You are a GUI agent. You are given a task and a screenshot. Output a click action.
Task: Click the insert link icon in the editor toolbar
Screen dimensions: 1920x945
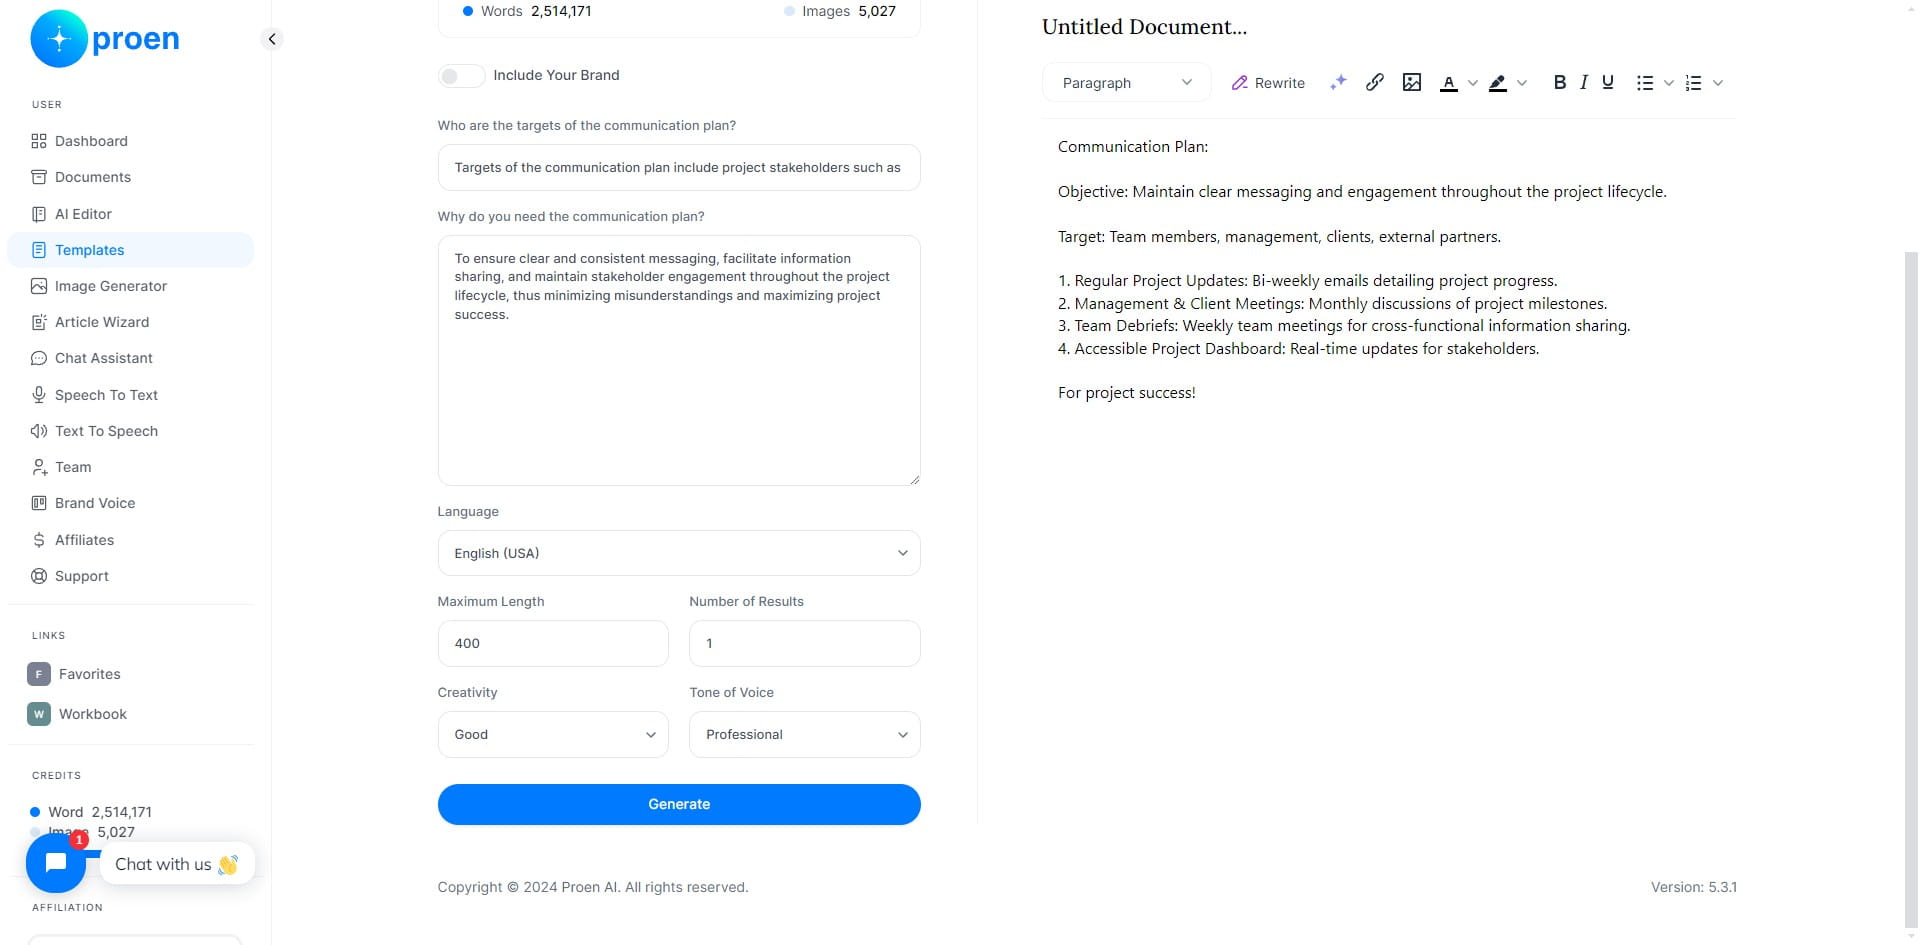pos(1375,82)
